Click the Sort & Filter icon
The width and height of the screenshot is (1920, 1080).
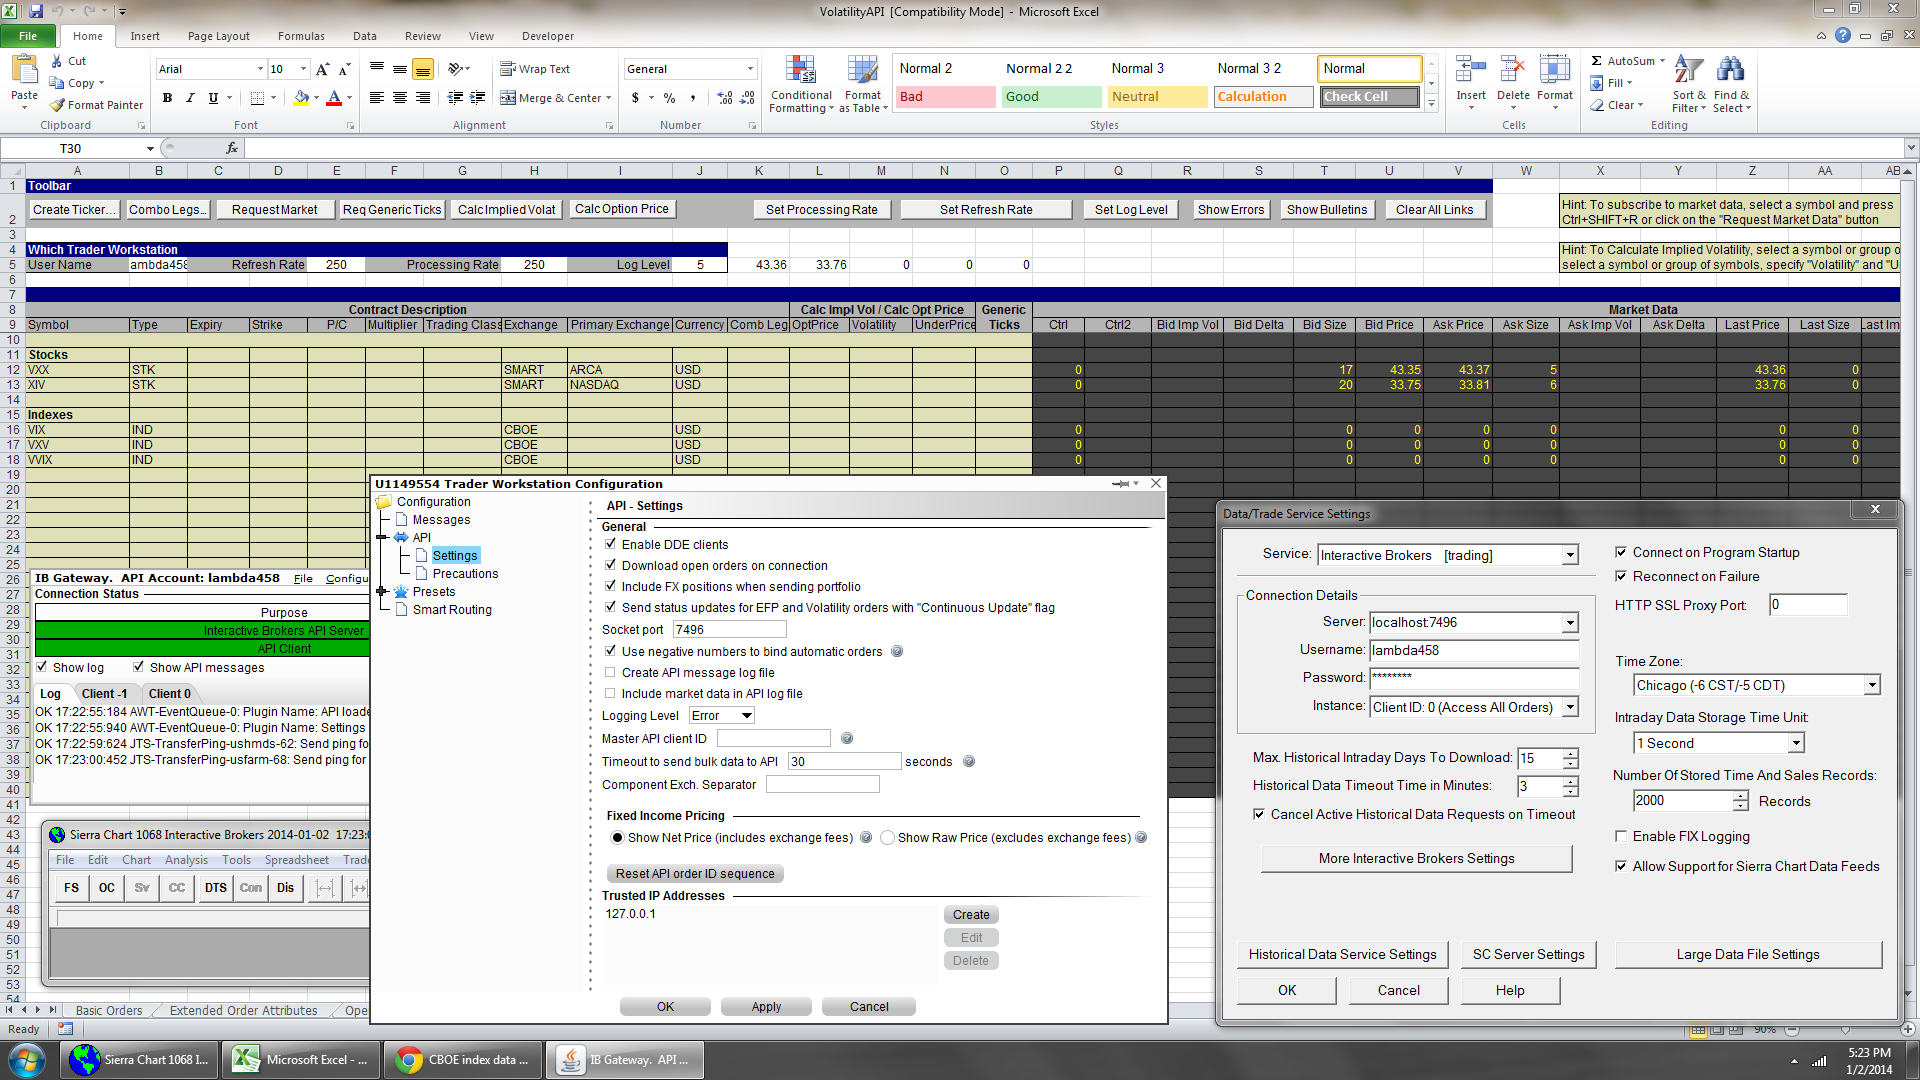[x=1688, y=70]
